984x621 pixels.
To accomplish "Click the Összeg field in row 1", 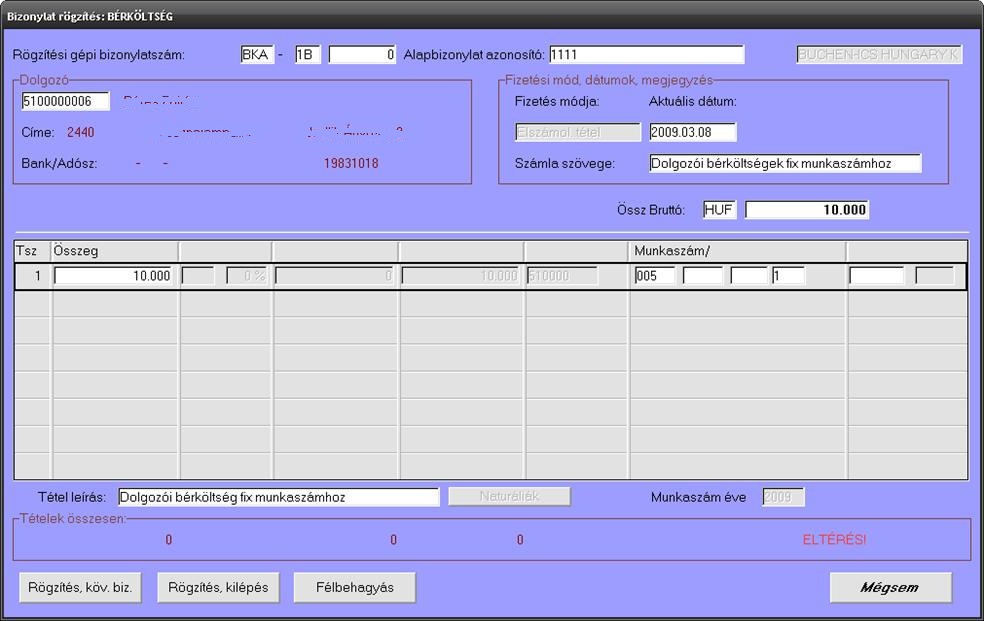I will pos(114,276).
